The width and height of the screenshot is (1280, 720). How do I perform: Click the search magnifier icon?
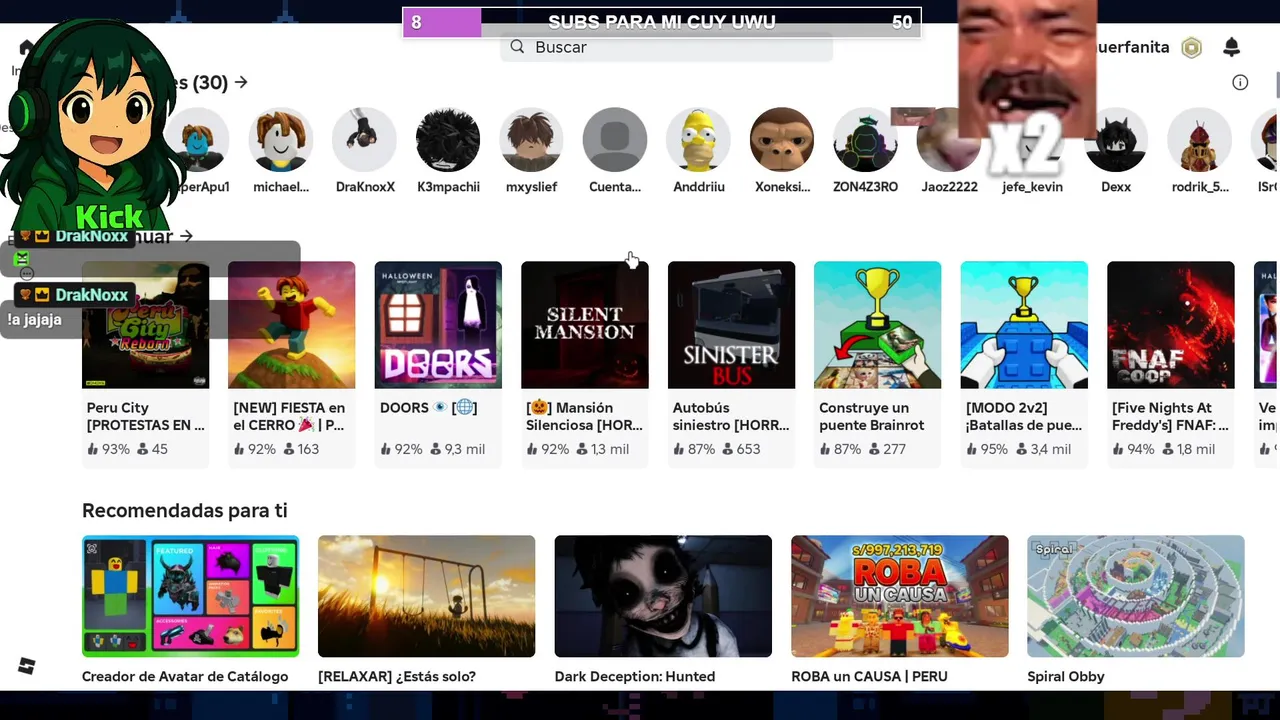click(x=517, y=47)
